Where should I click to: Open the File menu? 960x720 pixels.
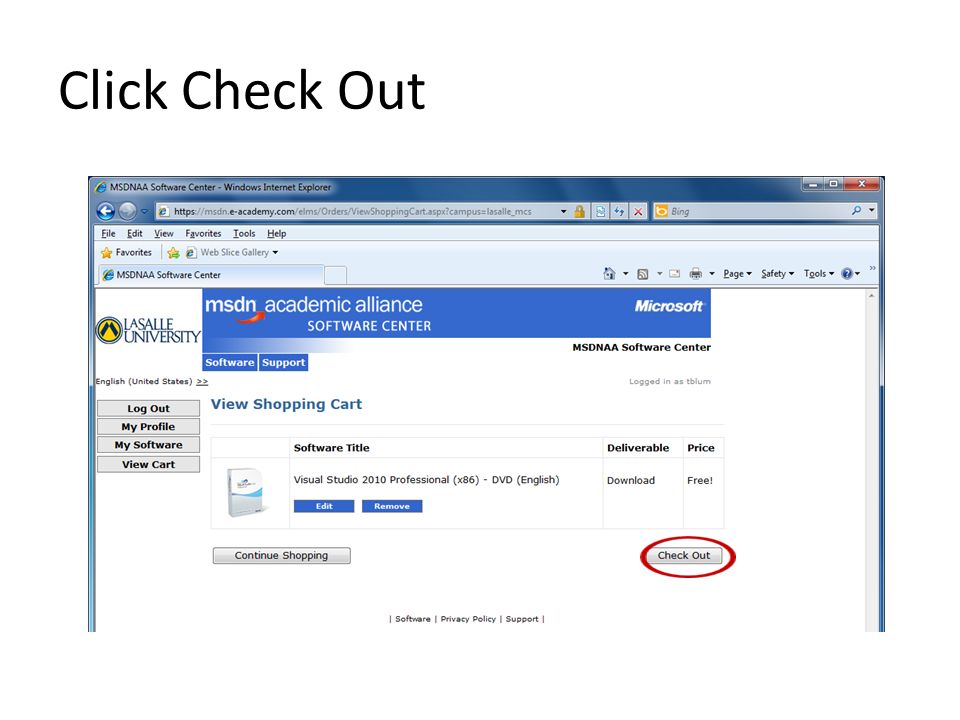[x=108, y=233]
